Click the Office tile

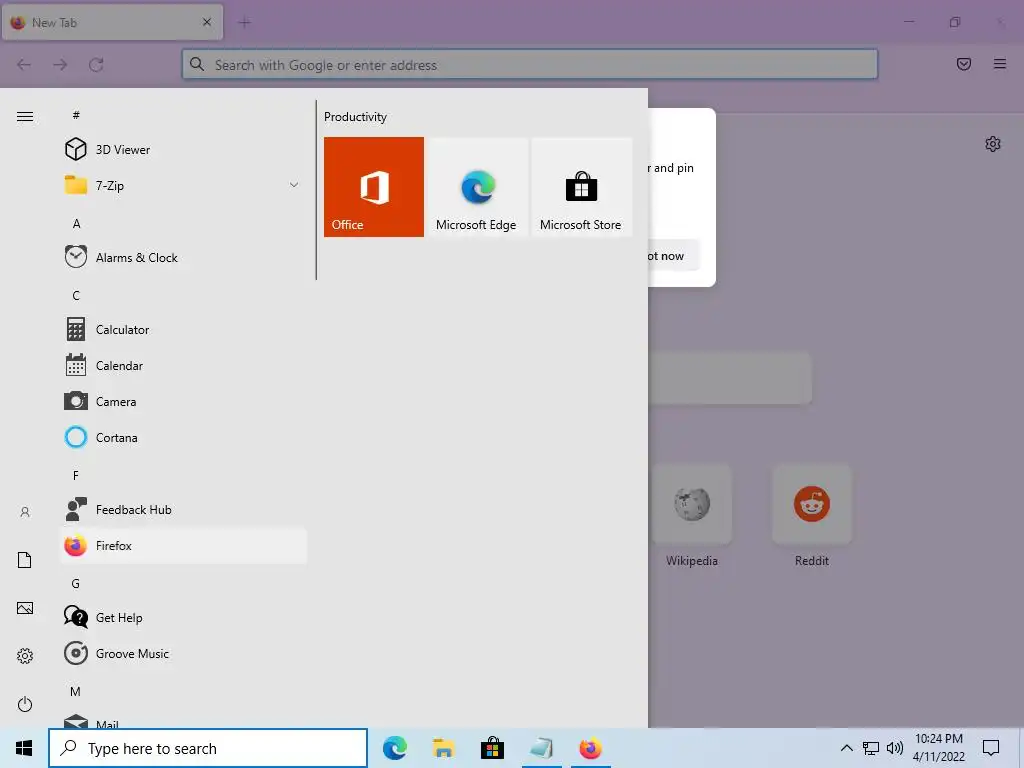[x=374, y=187]
